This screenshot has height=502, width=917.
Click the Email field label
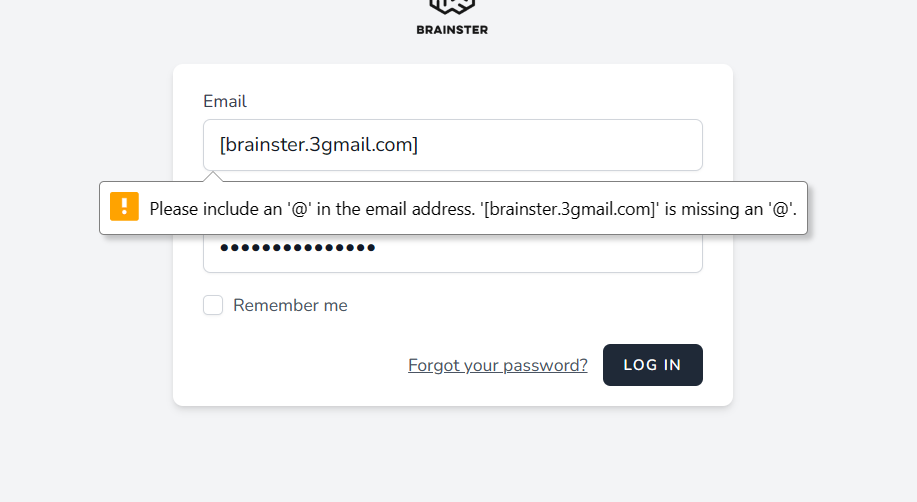coord(224,101)
